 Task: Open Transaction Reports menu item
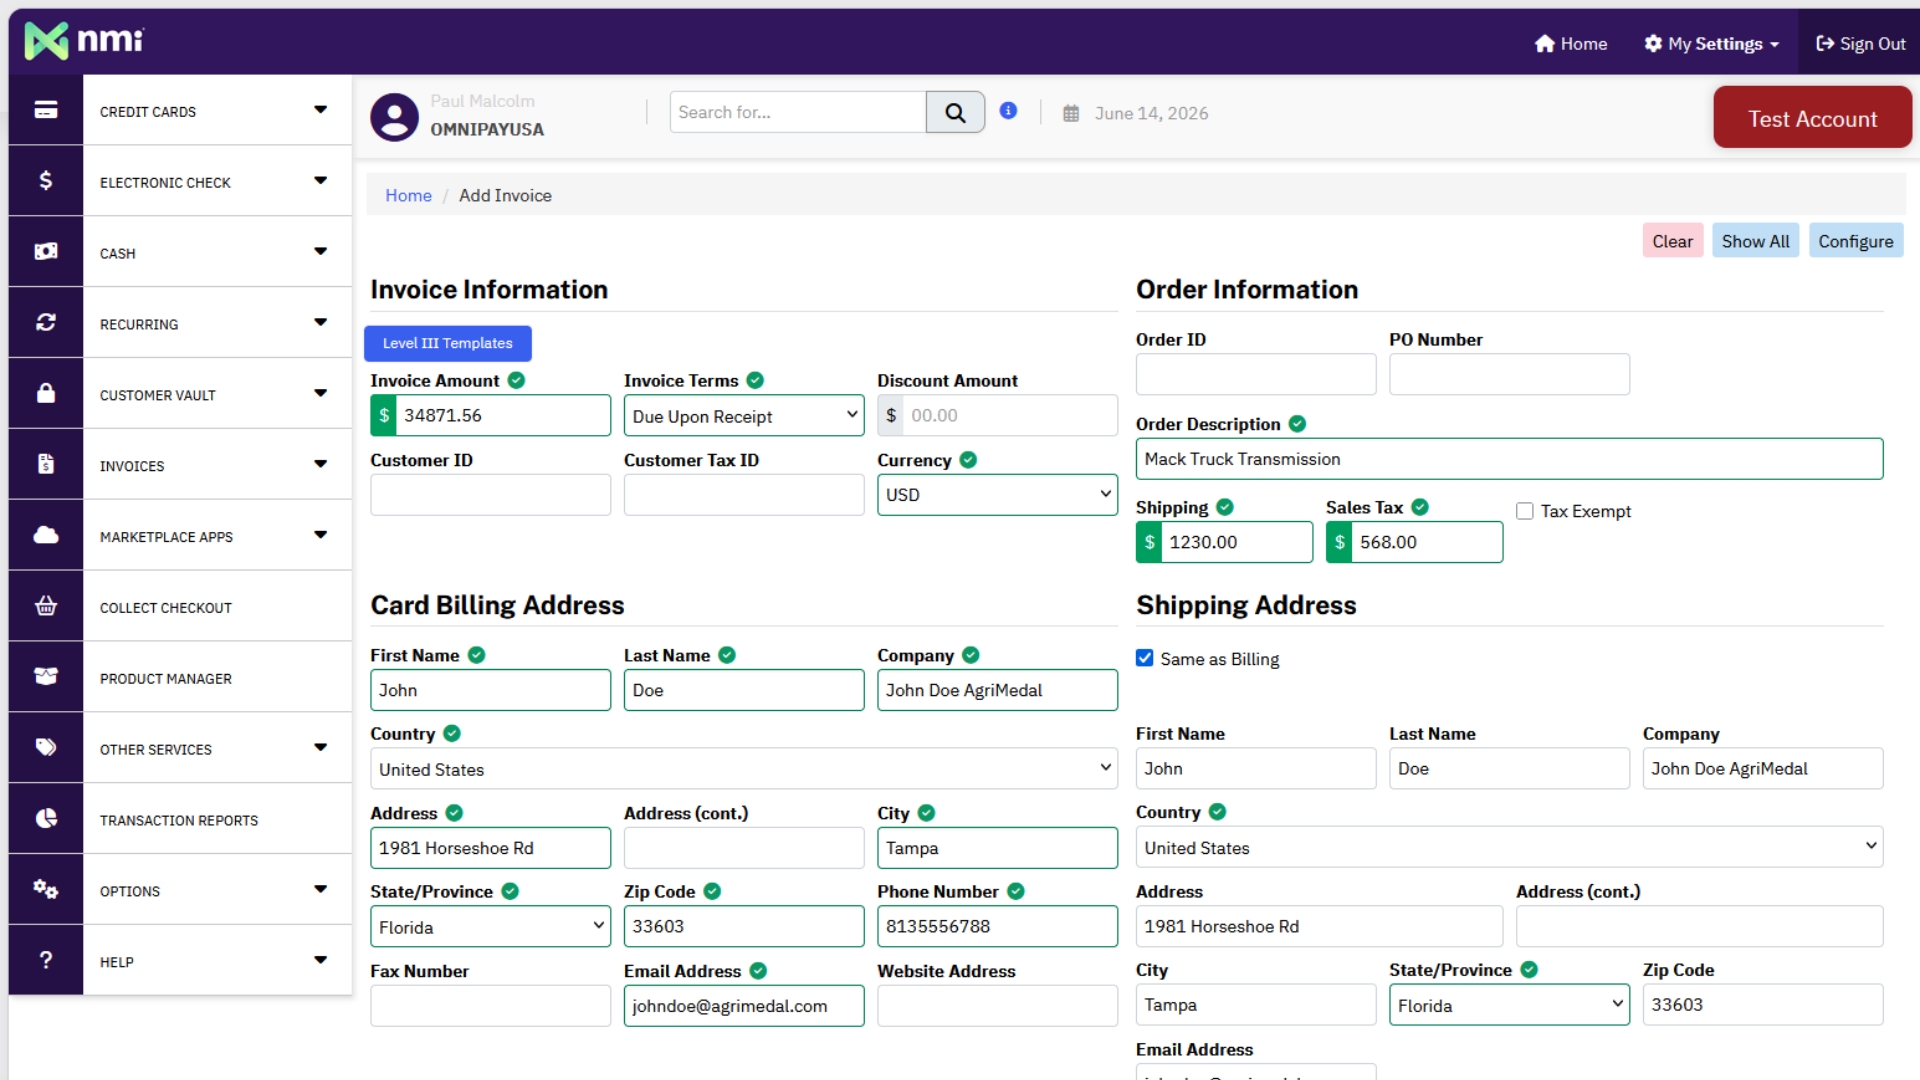point(217,819)
